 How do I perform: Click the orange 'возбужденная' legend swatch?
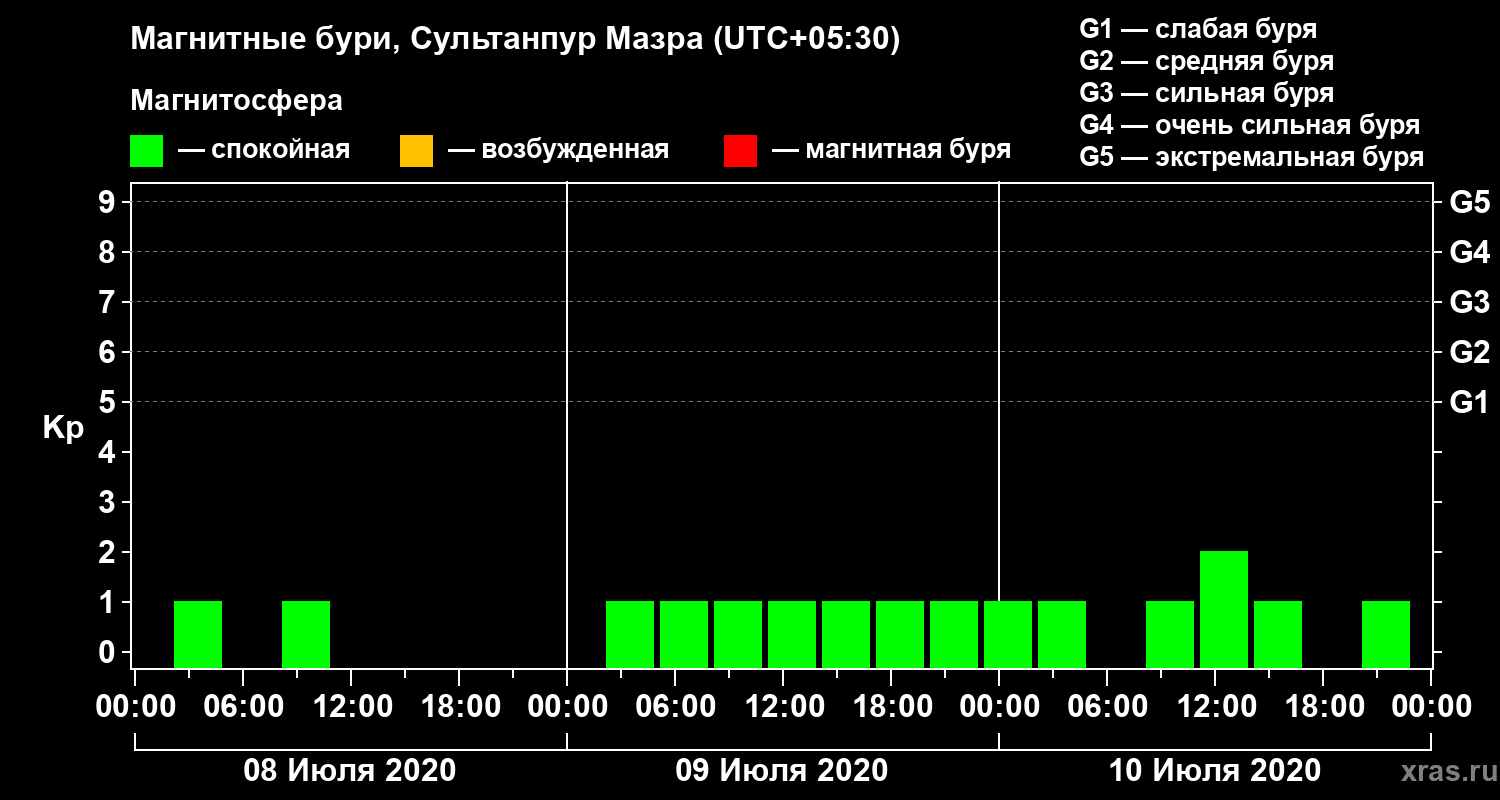(x=416, y=151)
